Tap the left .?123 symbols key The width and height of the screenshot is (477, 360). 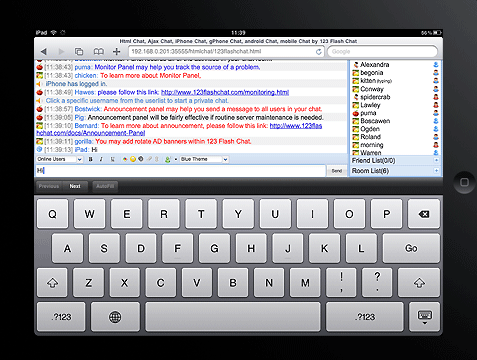point(61,317)
